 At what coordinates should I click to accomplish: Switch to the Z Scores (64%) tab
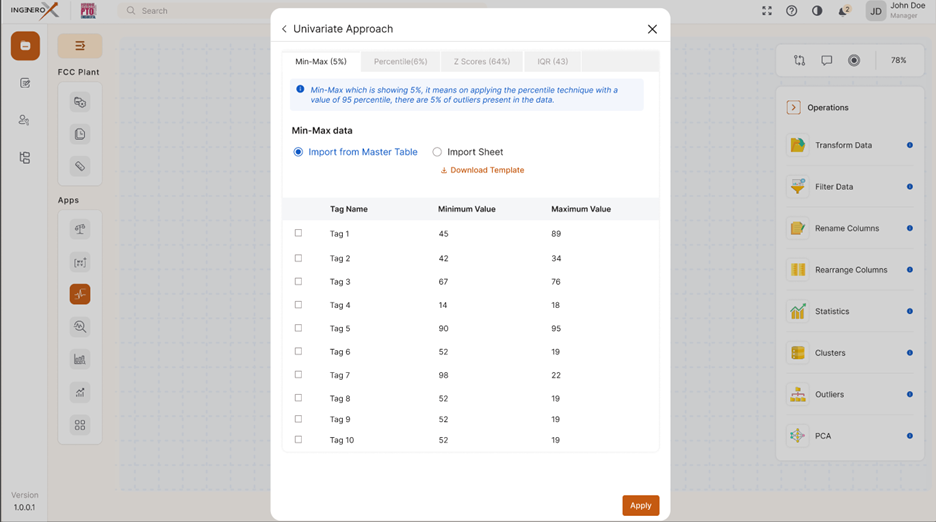482,62
